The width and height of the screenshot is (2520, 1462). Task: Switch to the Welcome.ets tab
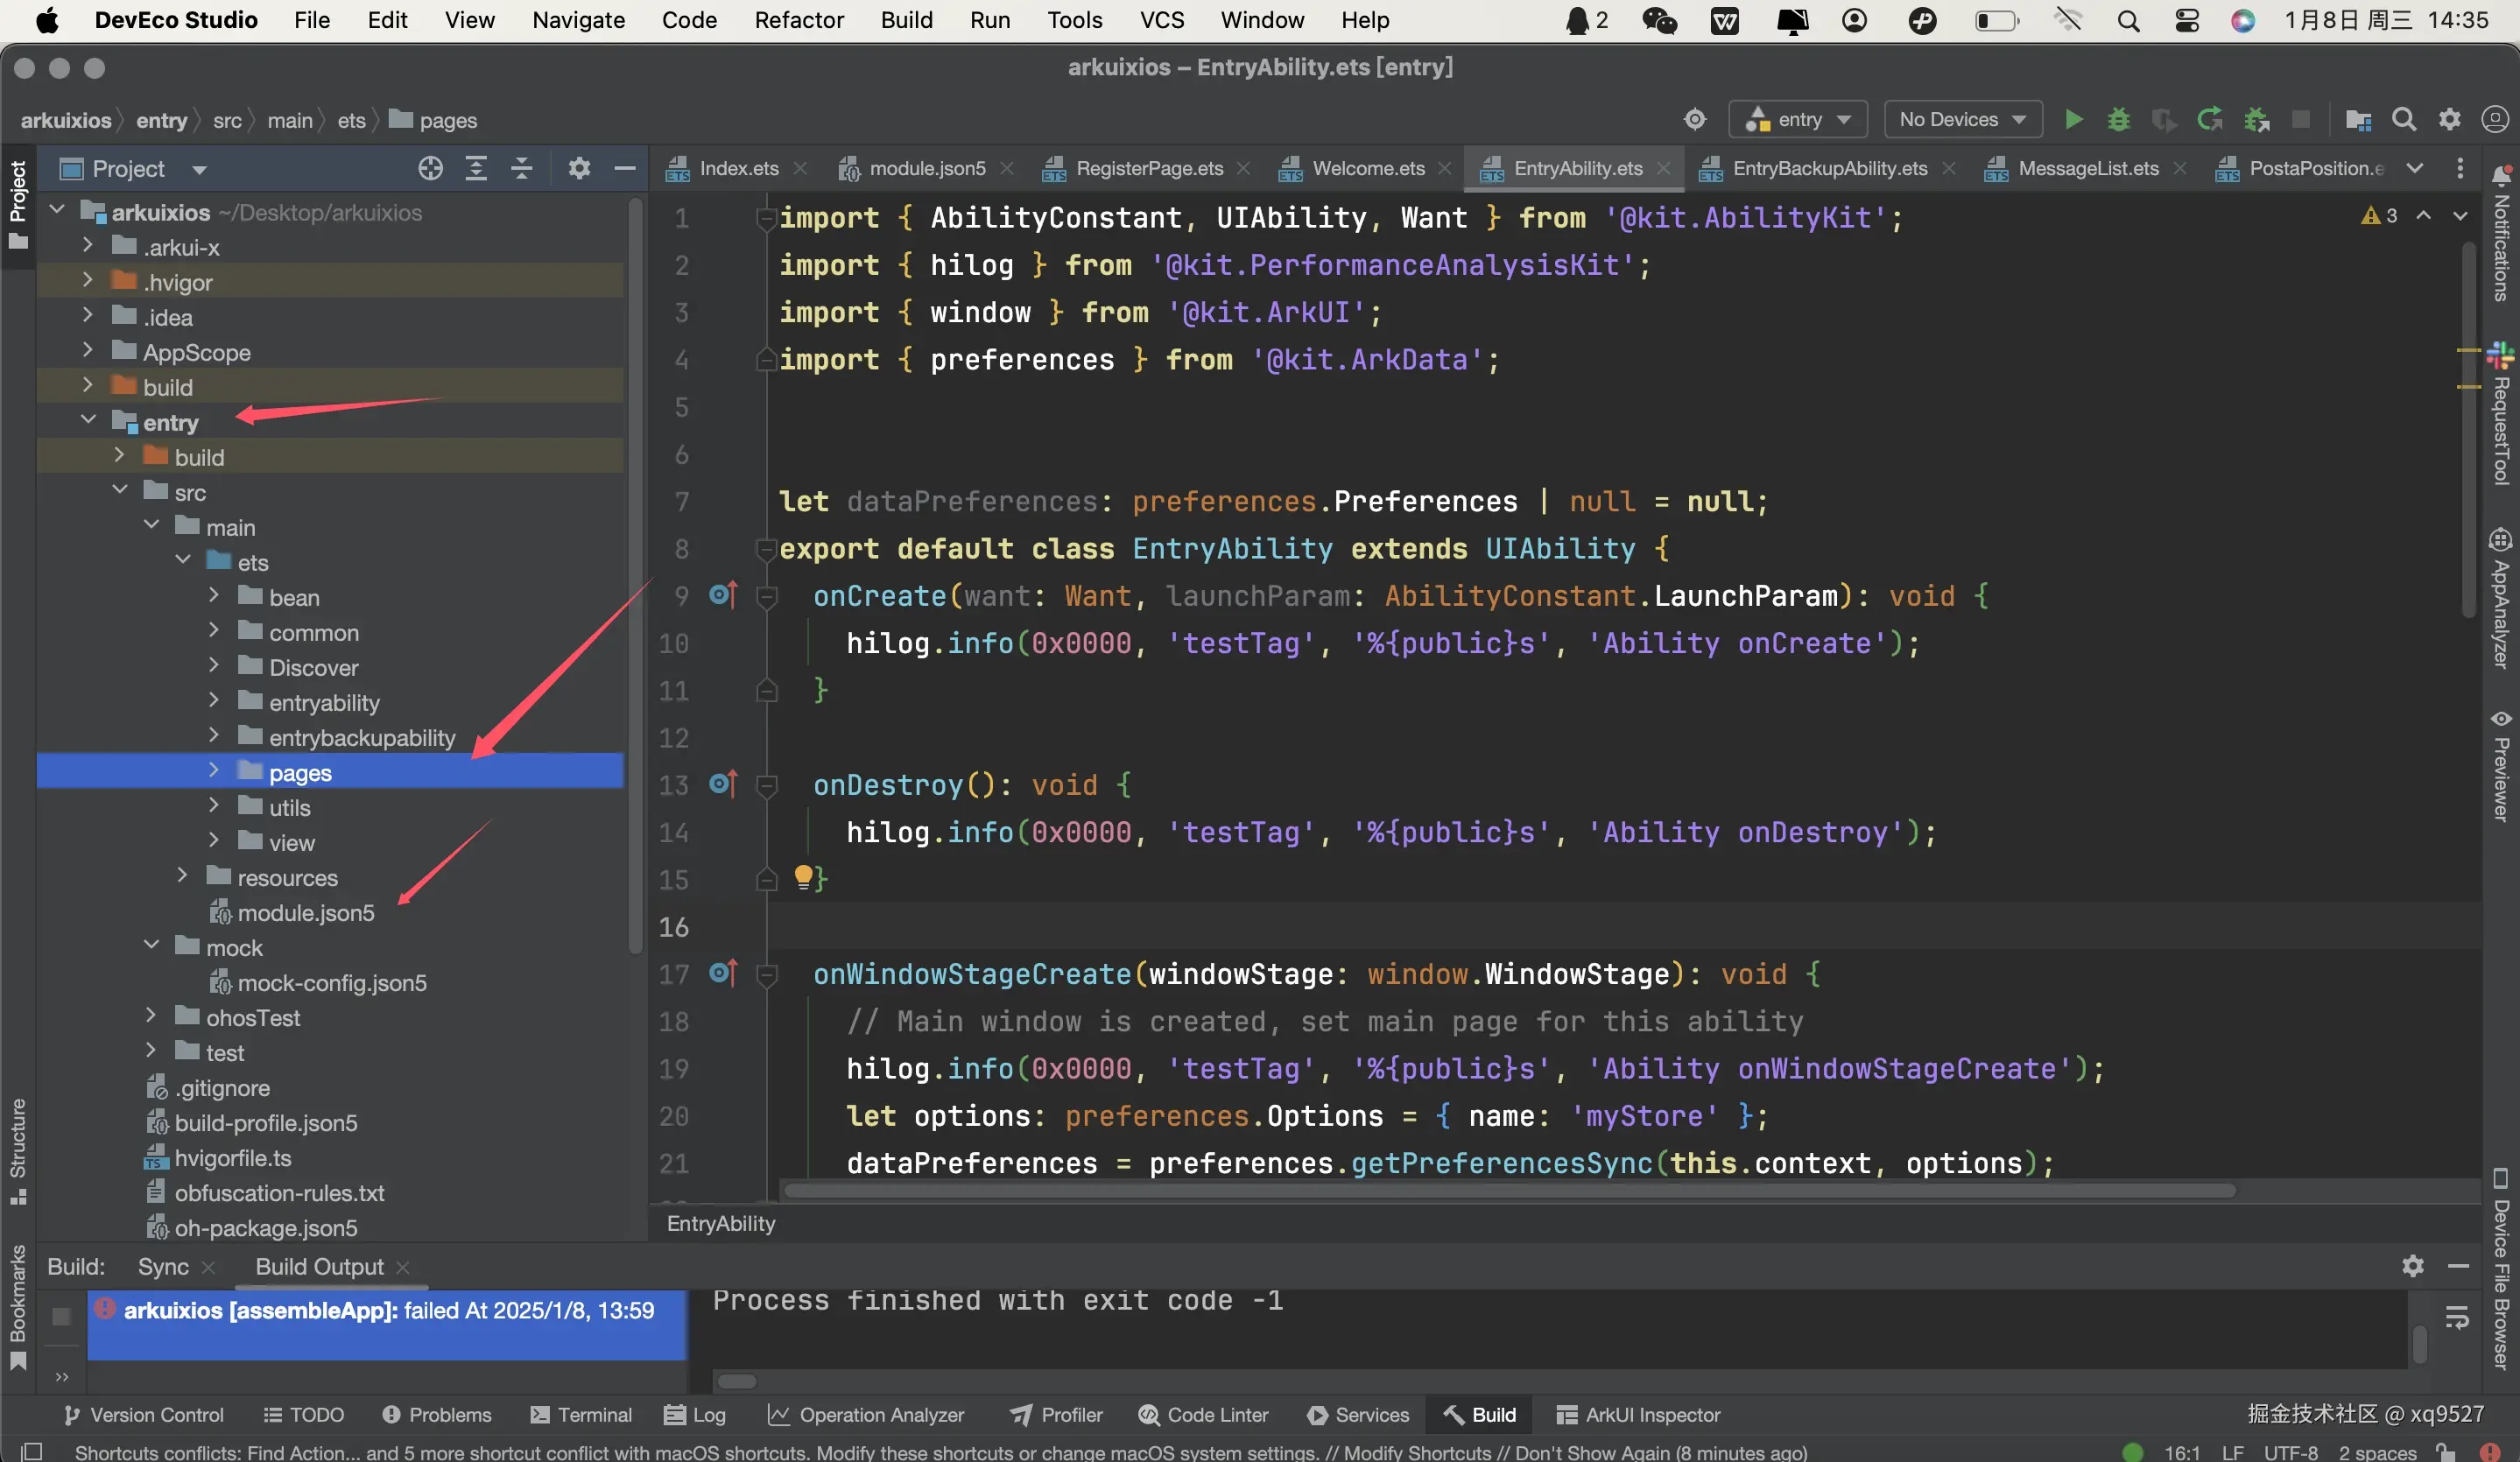click(x=1367, y=168)
